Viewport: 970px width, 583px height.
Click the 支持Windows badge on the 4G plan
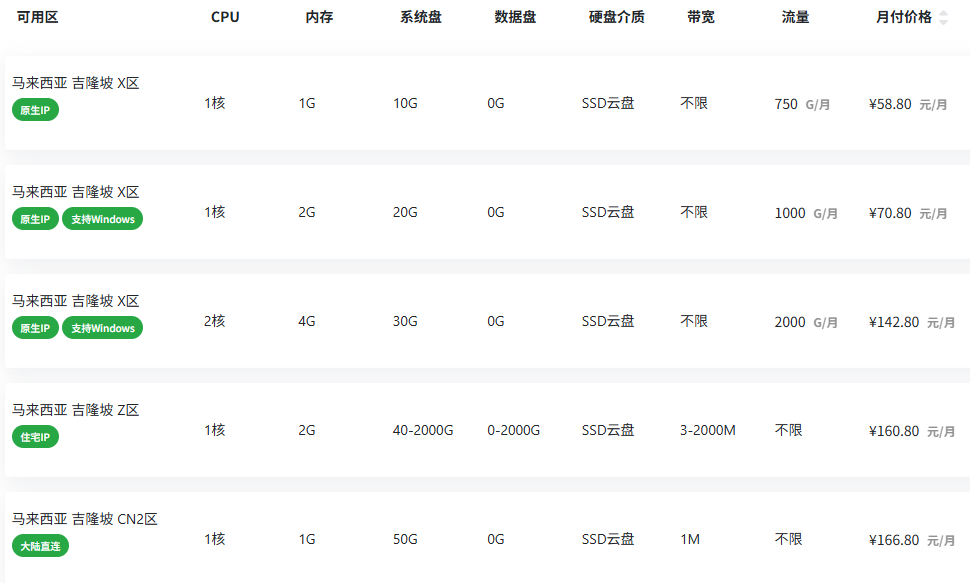[x=103, y=327]
